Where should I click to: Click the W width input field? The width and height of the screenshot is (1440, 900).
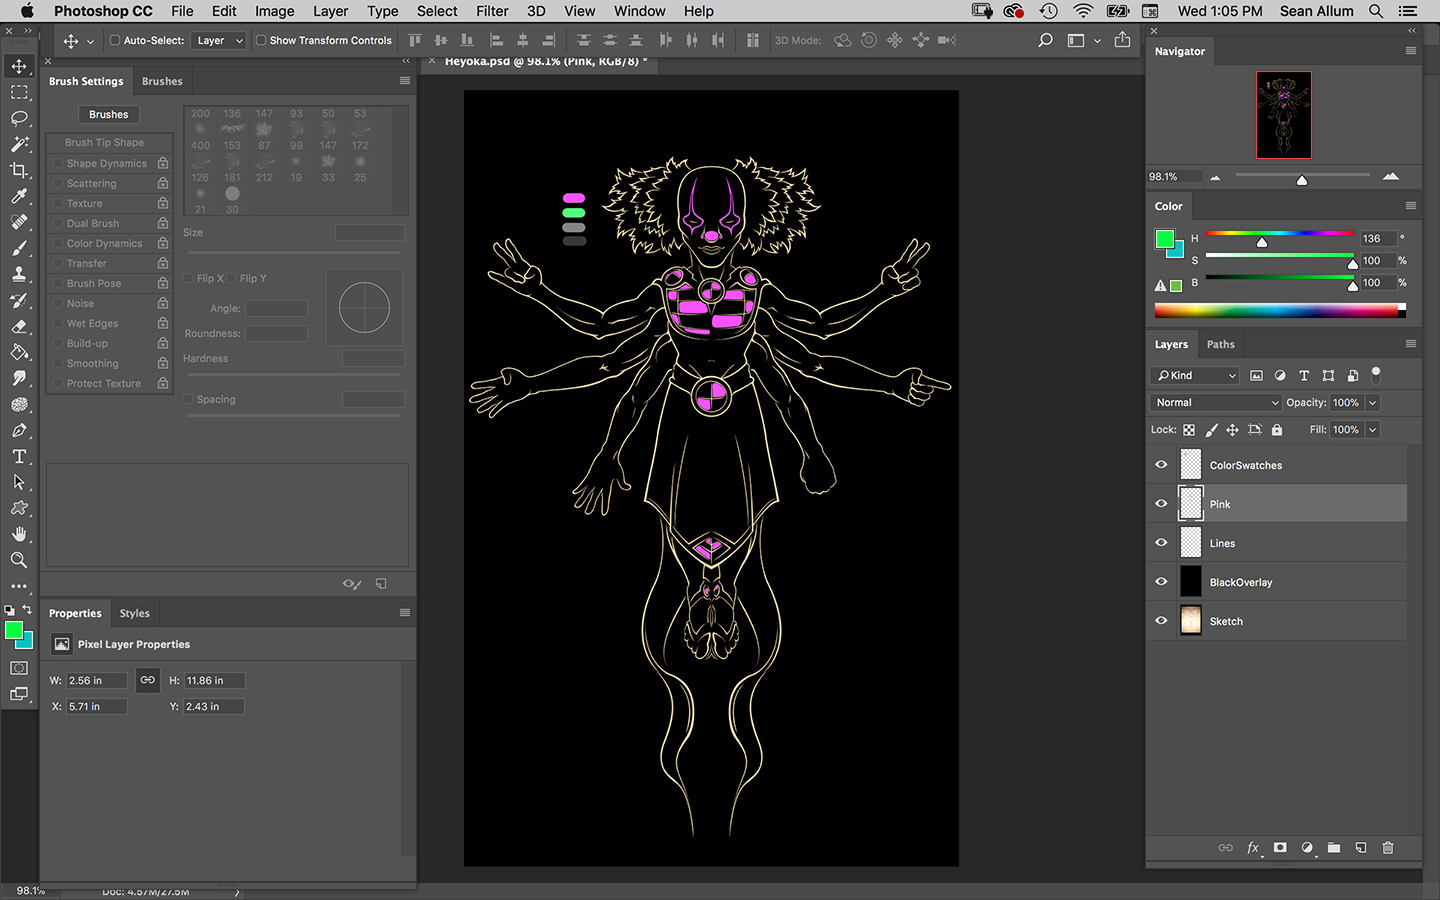coord(96,680)
